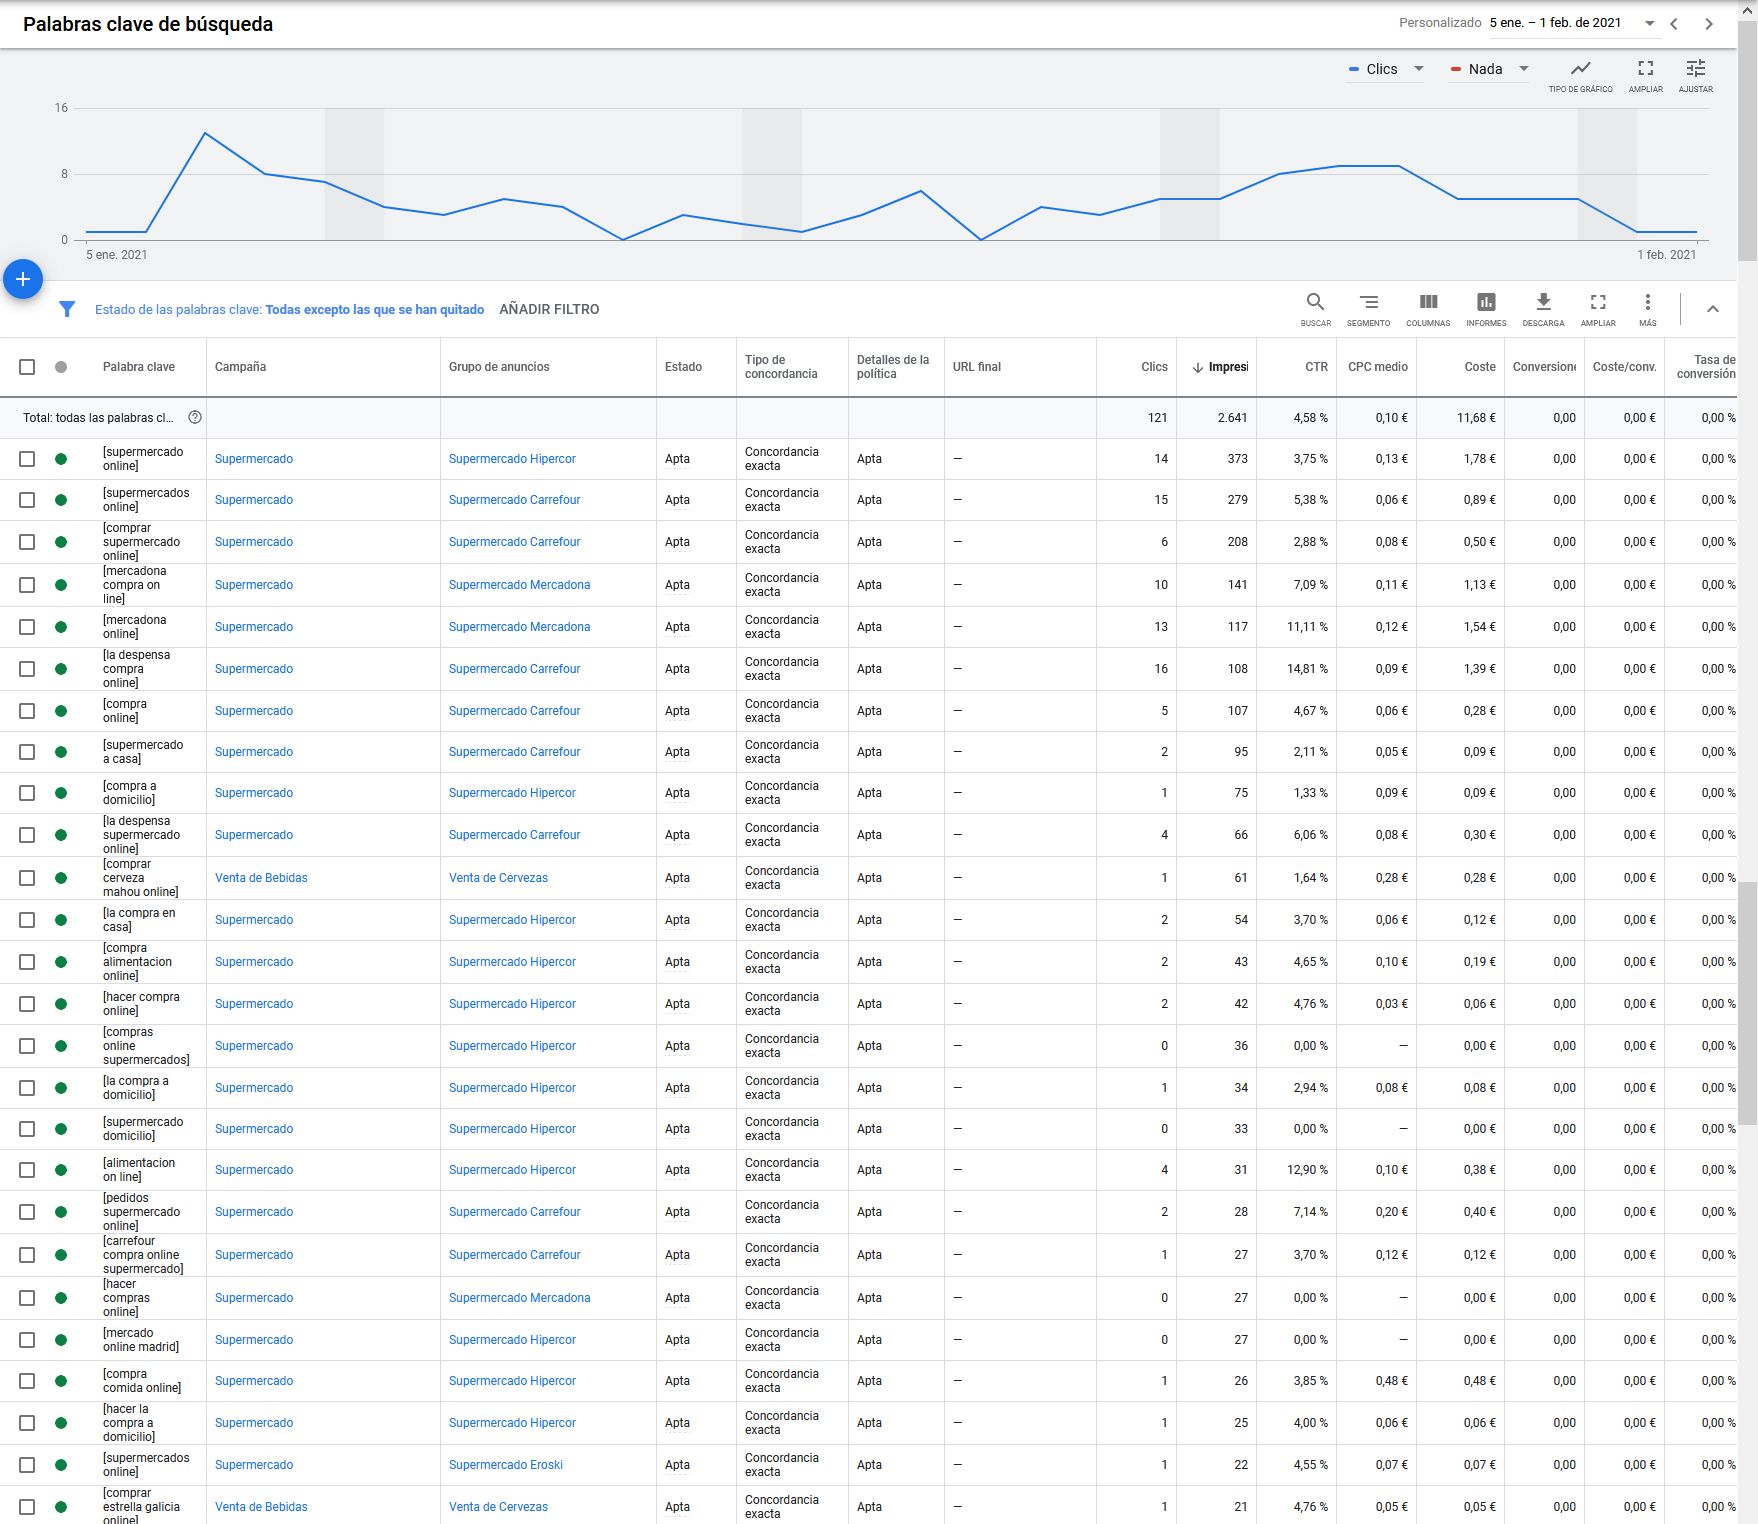Open the Columnas columns icon

point(1428,302)
